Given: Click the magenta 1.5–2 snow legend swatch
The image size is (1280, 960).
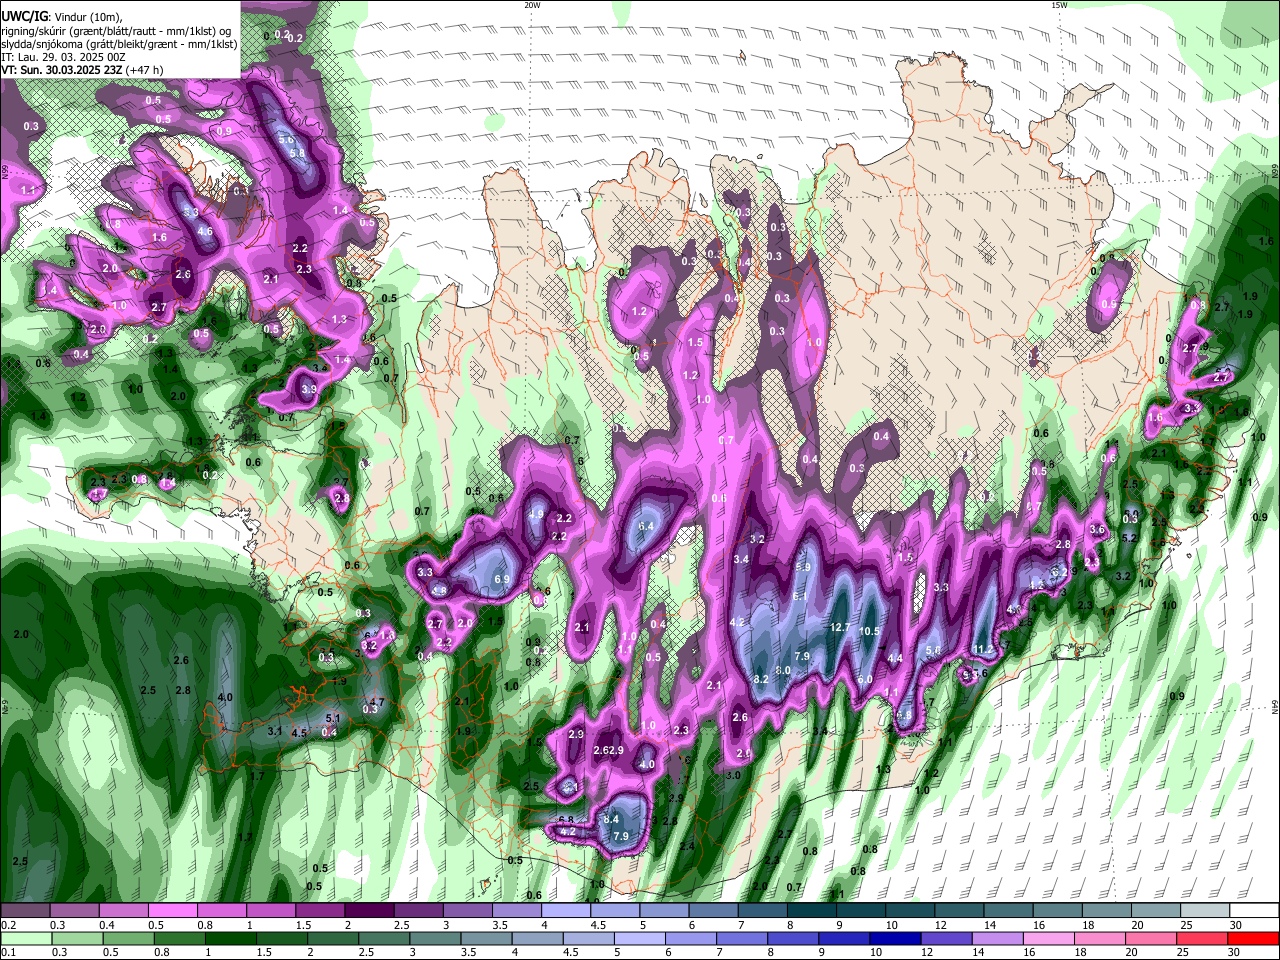Looking at the screenshot, I should click(x=320, y=911).
